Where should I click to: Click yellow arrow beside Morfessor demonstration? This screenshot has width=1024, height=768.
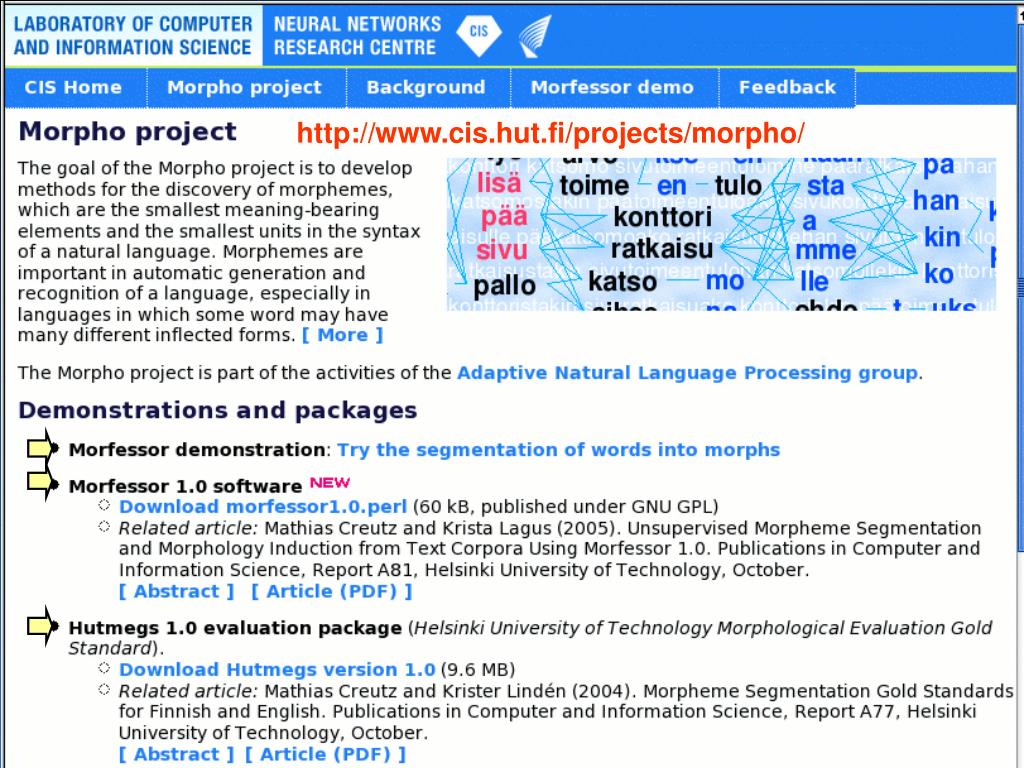click(43, 449)
